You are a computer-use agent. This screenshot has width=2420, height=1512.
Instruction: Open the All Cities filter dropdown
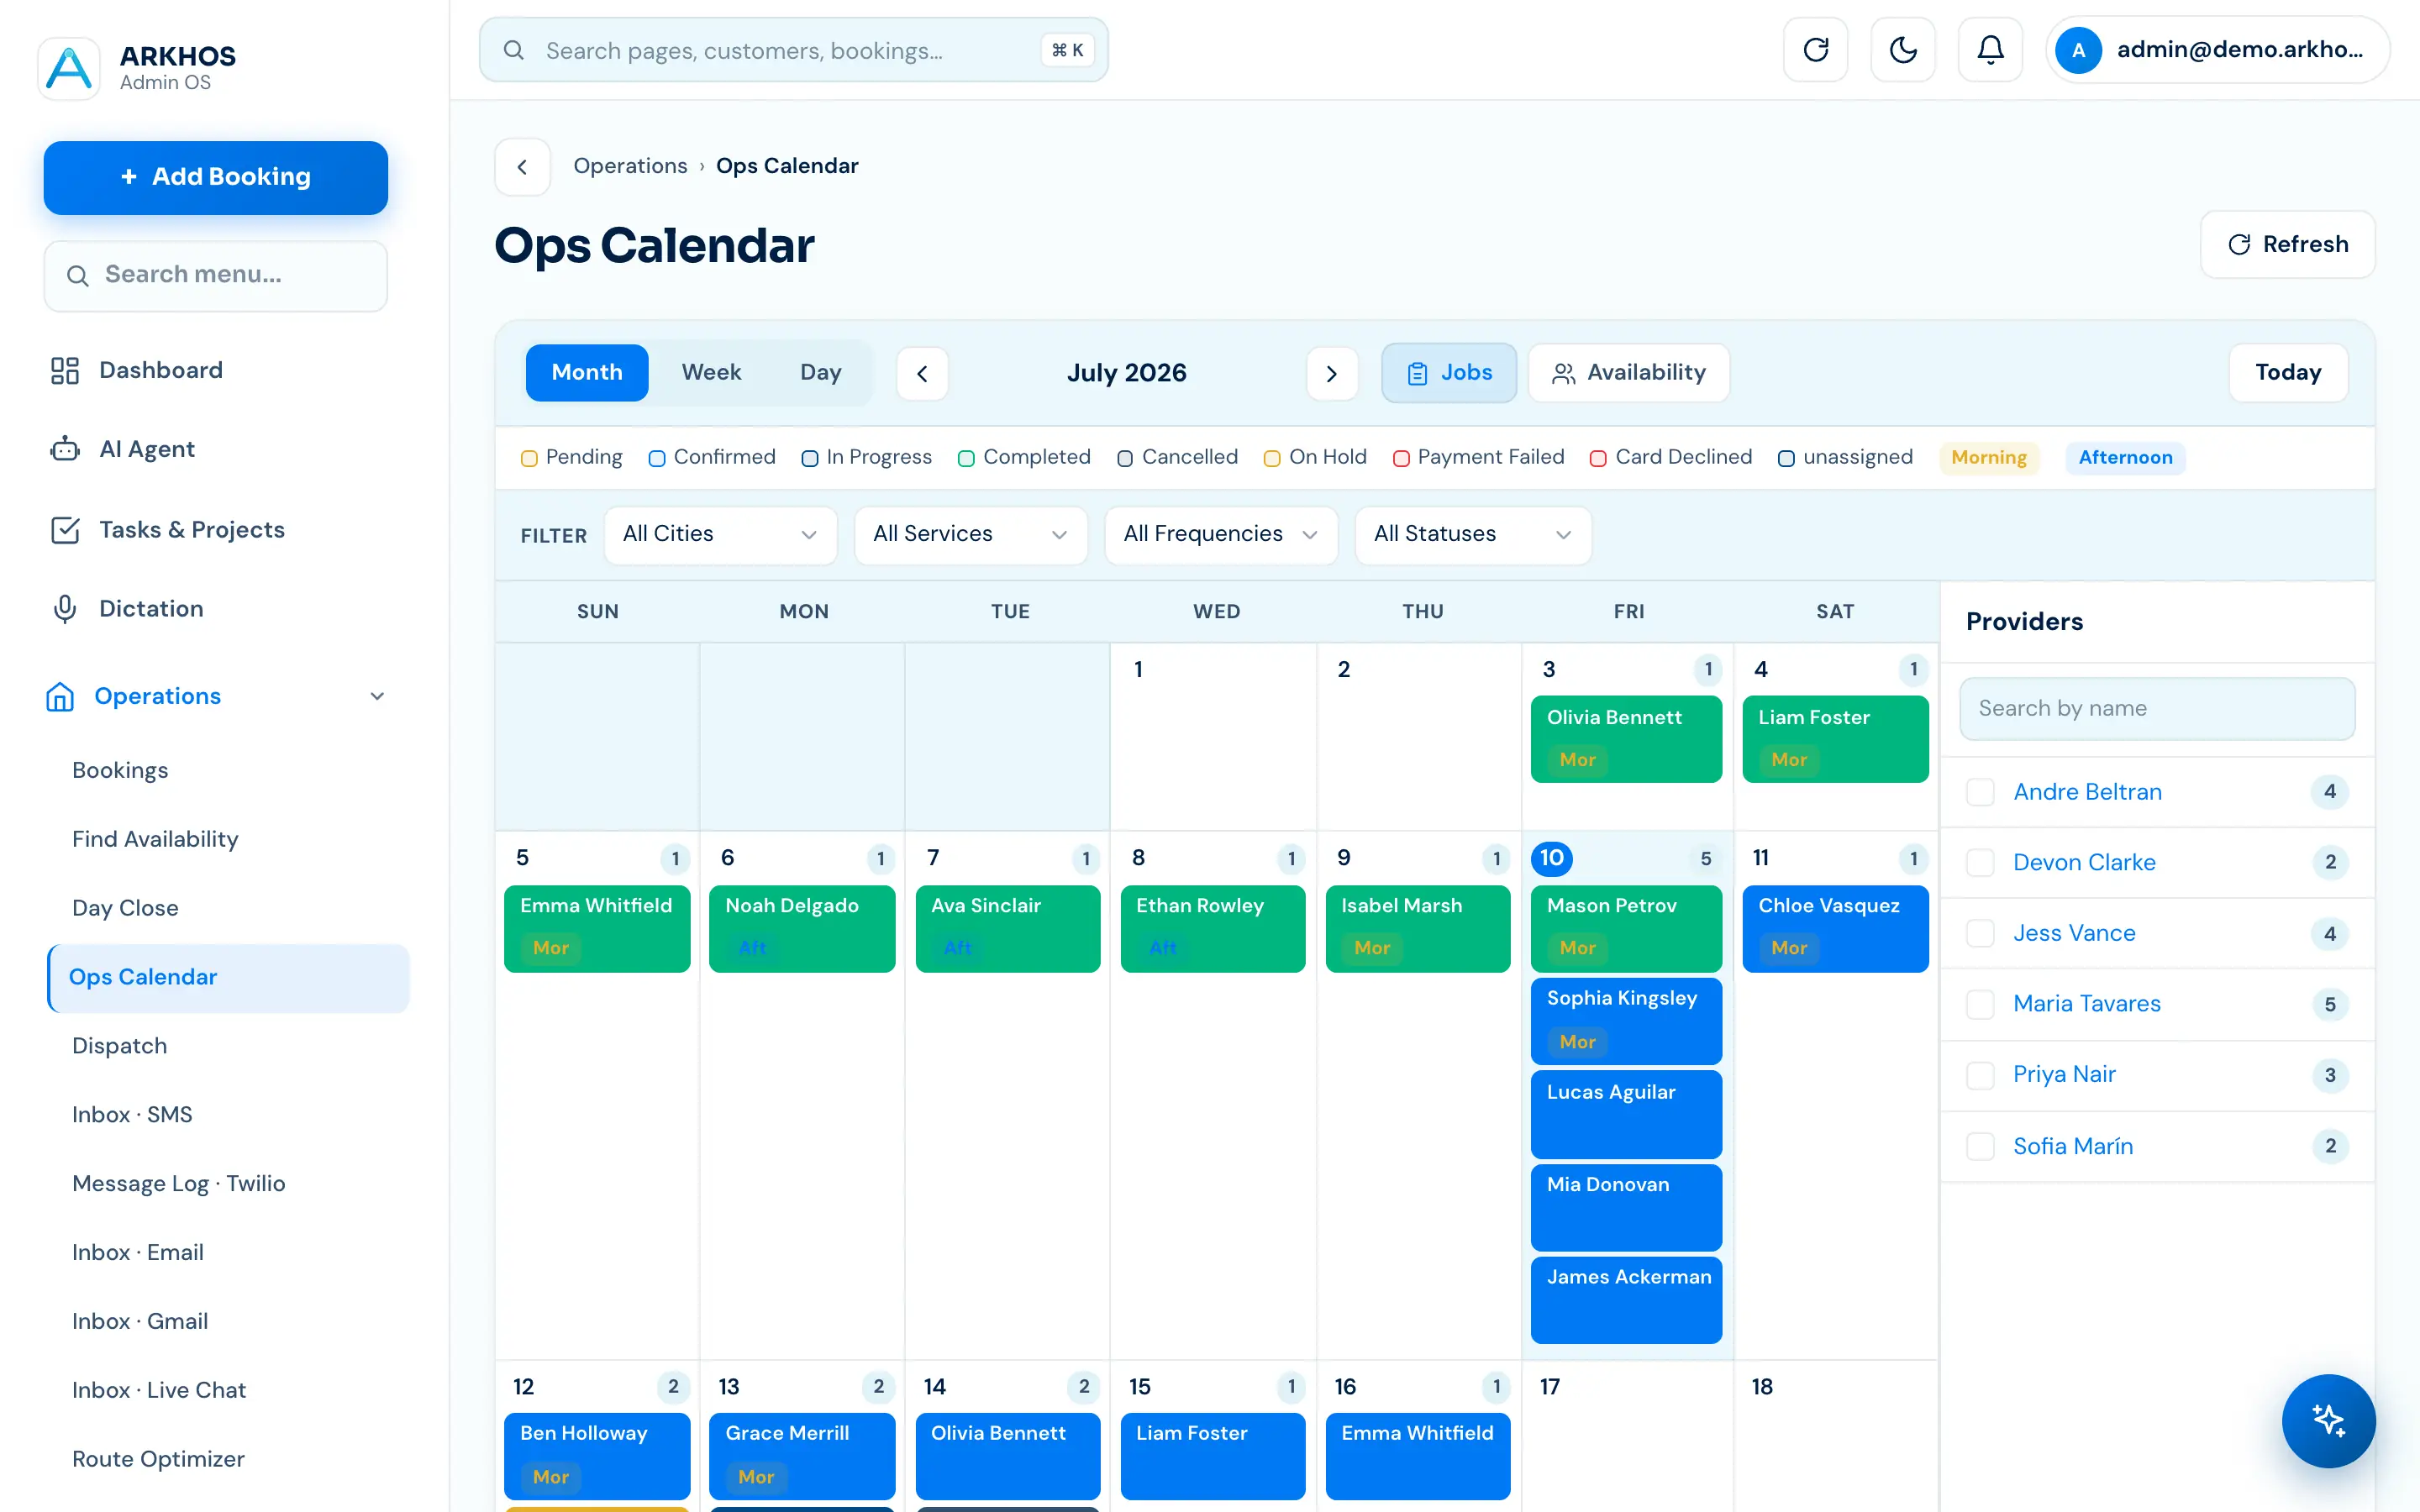point(720,535)
